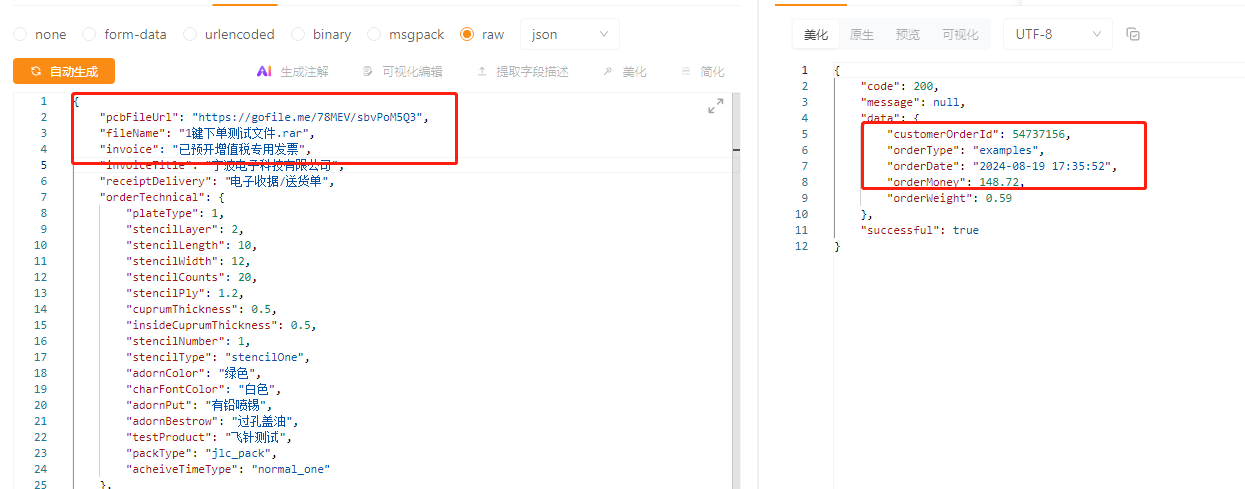Switch to 可视化 response tab
This screenshot has height=489, width=1245.
pyautogui.click(x=960, y=34)
